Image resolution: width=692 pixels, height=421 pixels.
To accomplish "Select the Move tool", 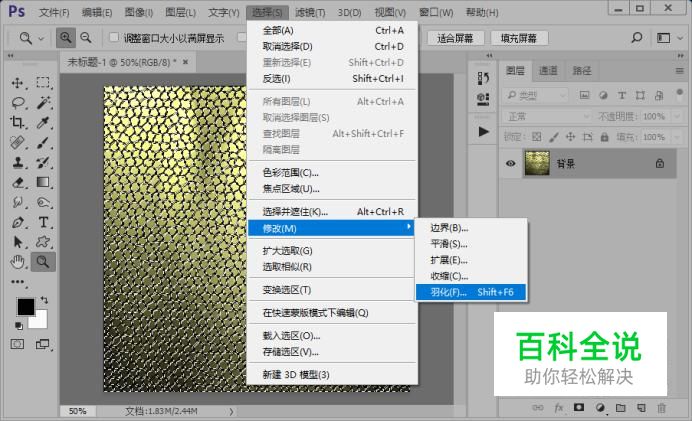I will 18,83.
